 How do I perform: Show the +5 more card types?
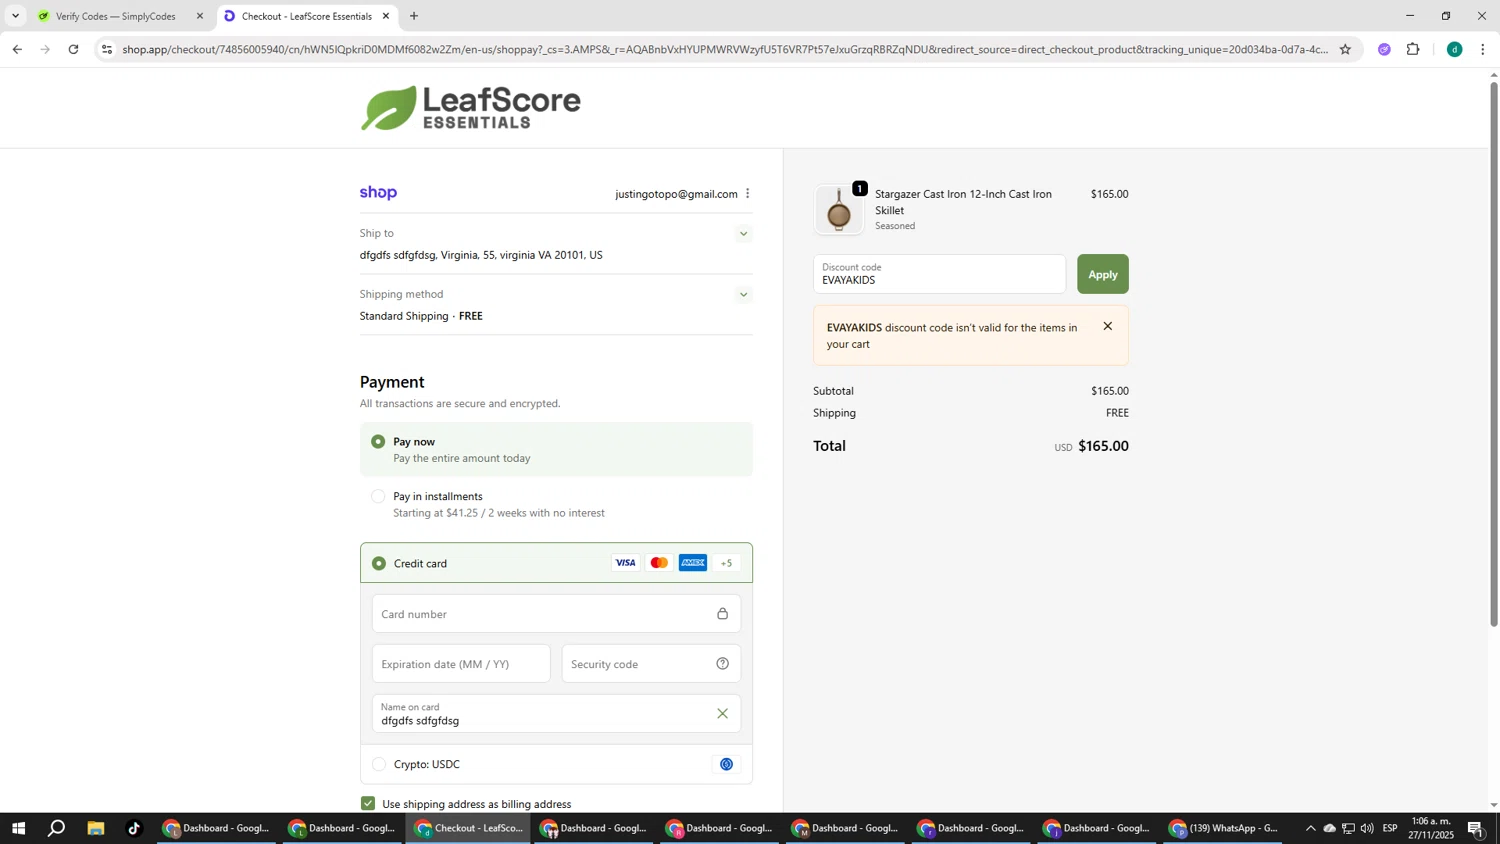[x=727, y=563]
